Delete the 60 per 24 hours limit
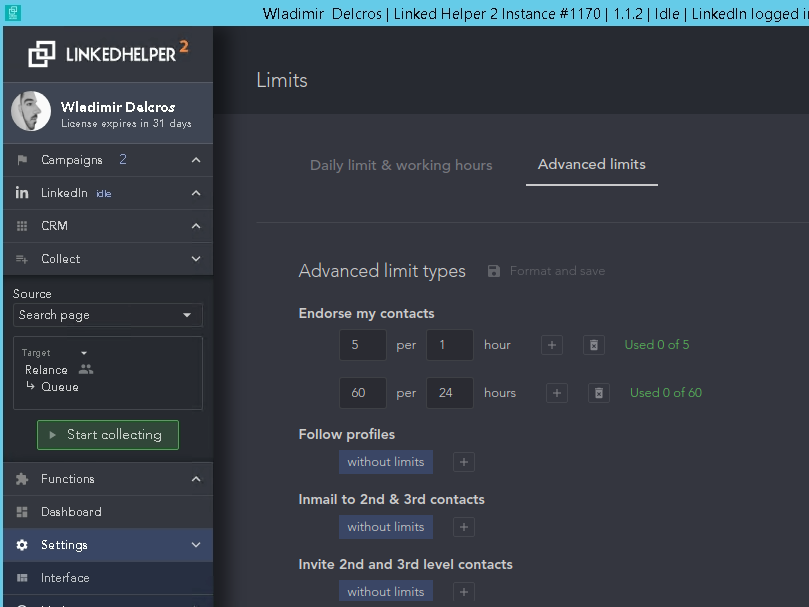The width and height of the screenshot is (809, 607). click(599, 393)
